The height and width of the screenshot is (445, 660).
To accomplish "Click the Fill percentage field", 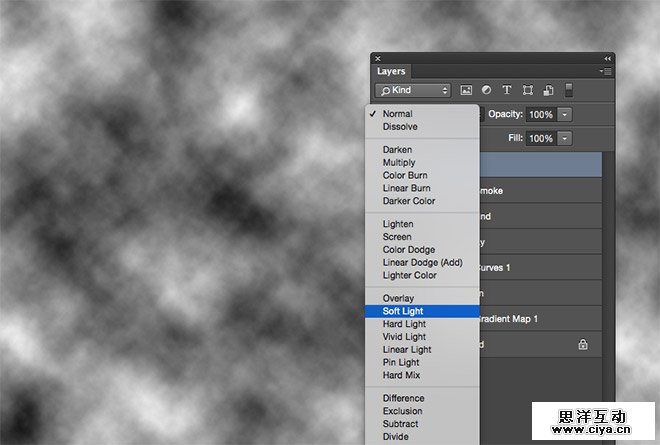I will pyautogui.click(x=540, y=138).
